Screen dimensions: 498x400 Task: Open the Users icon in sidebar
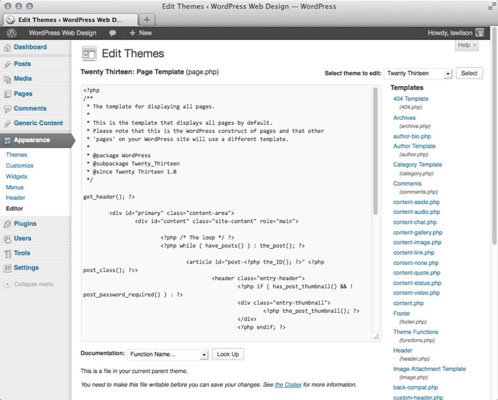pos(7,239)
